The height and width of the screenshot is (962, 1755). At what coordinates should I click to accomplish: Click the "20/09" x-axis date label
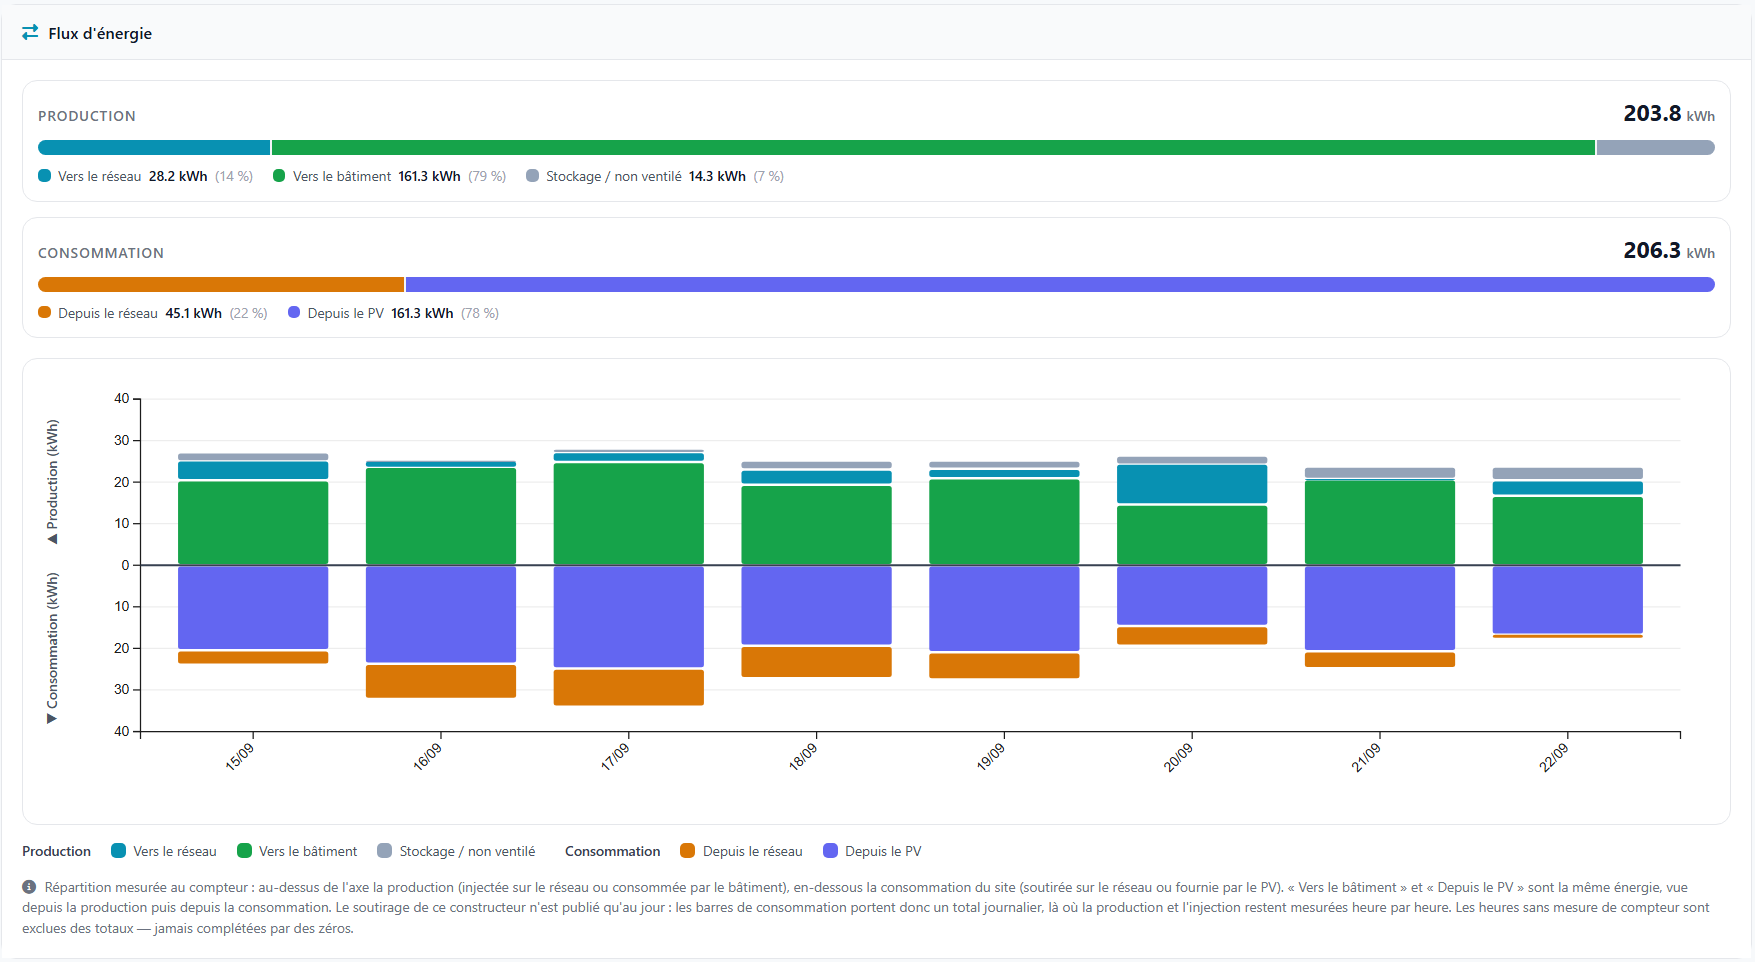coord(1179,757)
